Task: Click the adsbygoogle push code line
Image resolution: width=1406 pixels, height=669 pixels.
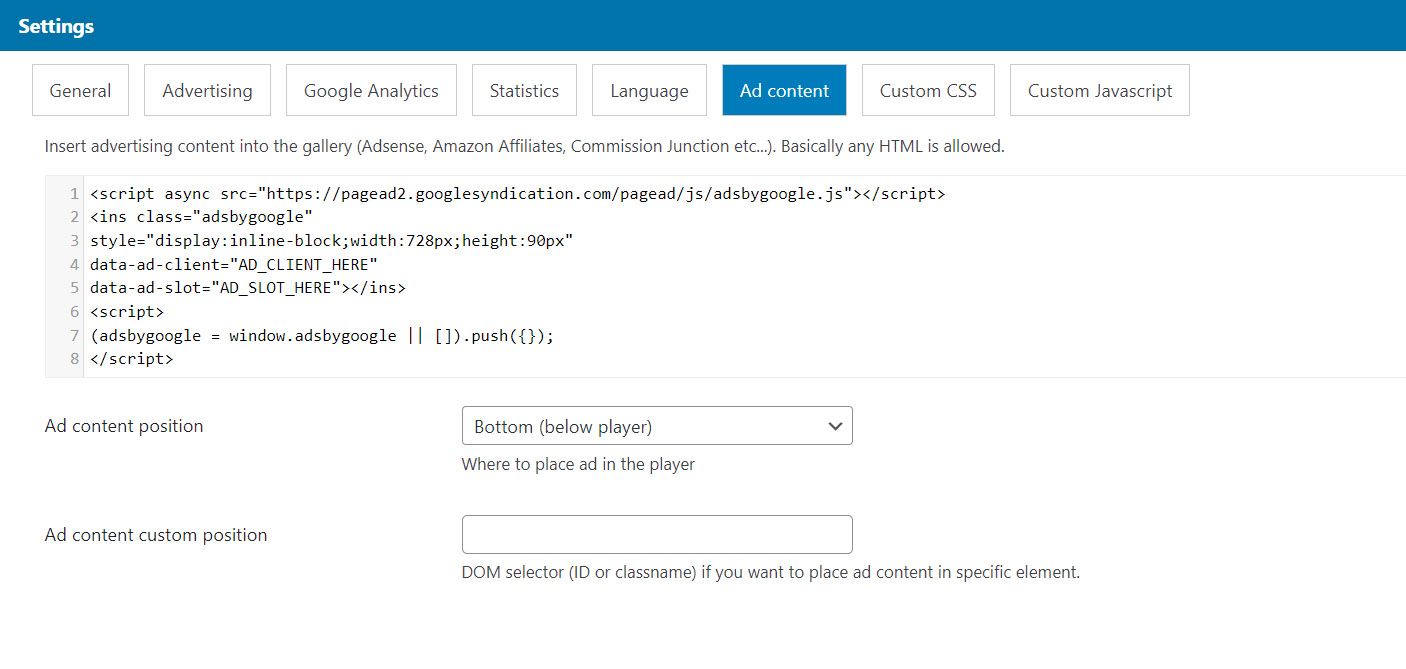Action: (x=321, y=336)
